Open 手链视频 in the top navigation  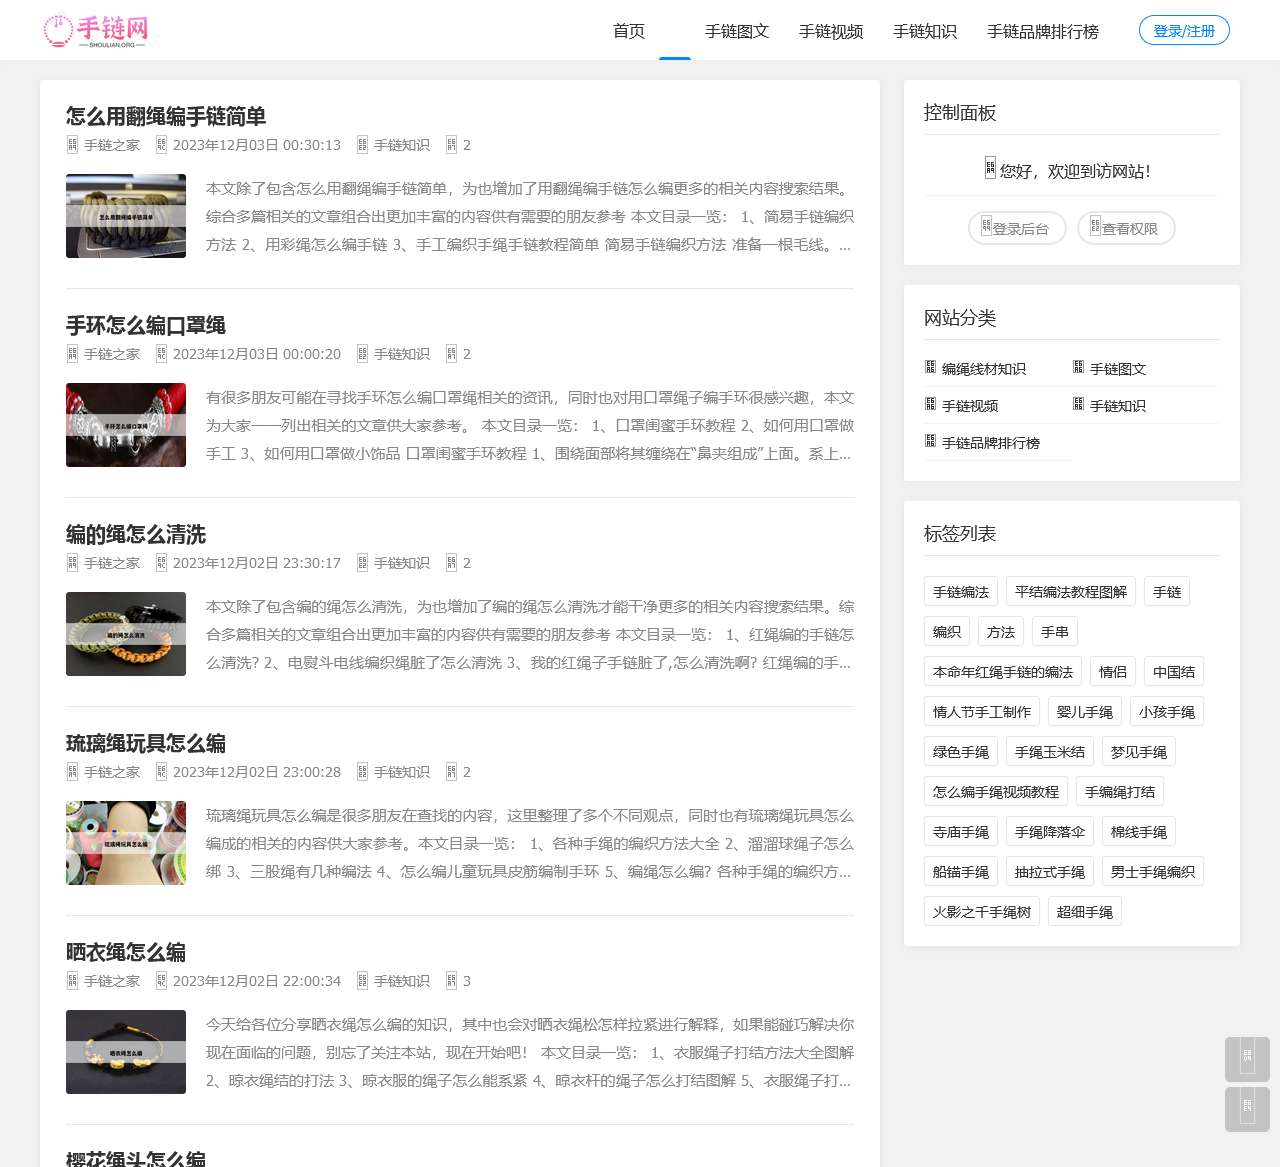[831, 31]
